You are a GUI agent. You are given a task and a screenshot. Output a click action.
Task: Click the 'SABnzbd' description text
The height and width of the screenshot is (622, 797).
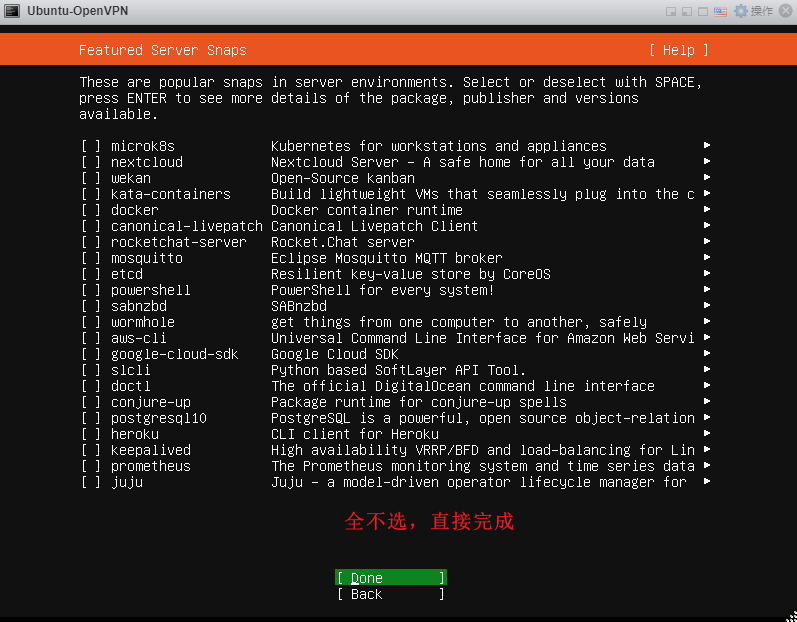[x=299, y=306]
